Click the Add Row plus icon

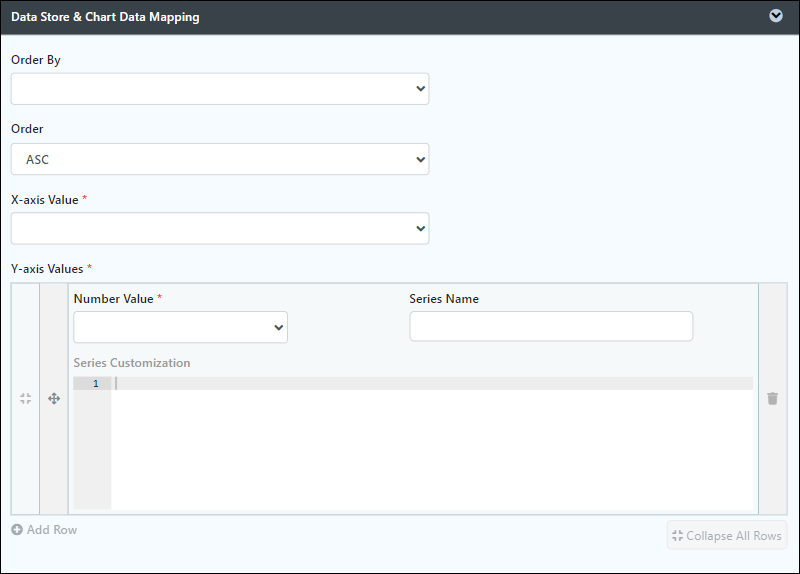17,530
